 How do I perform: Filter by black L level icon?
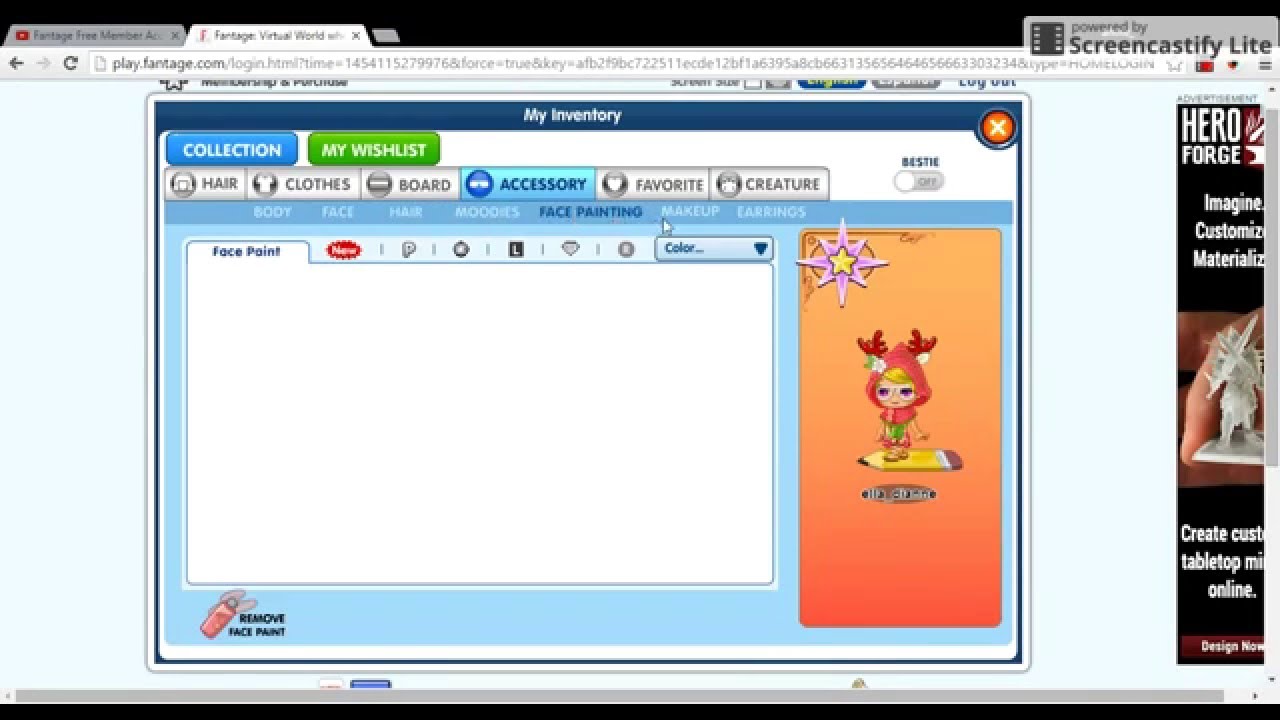(516, 250)
